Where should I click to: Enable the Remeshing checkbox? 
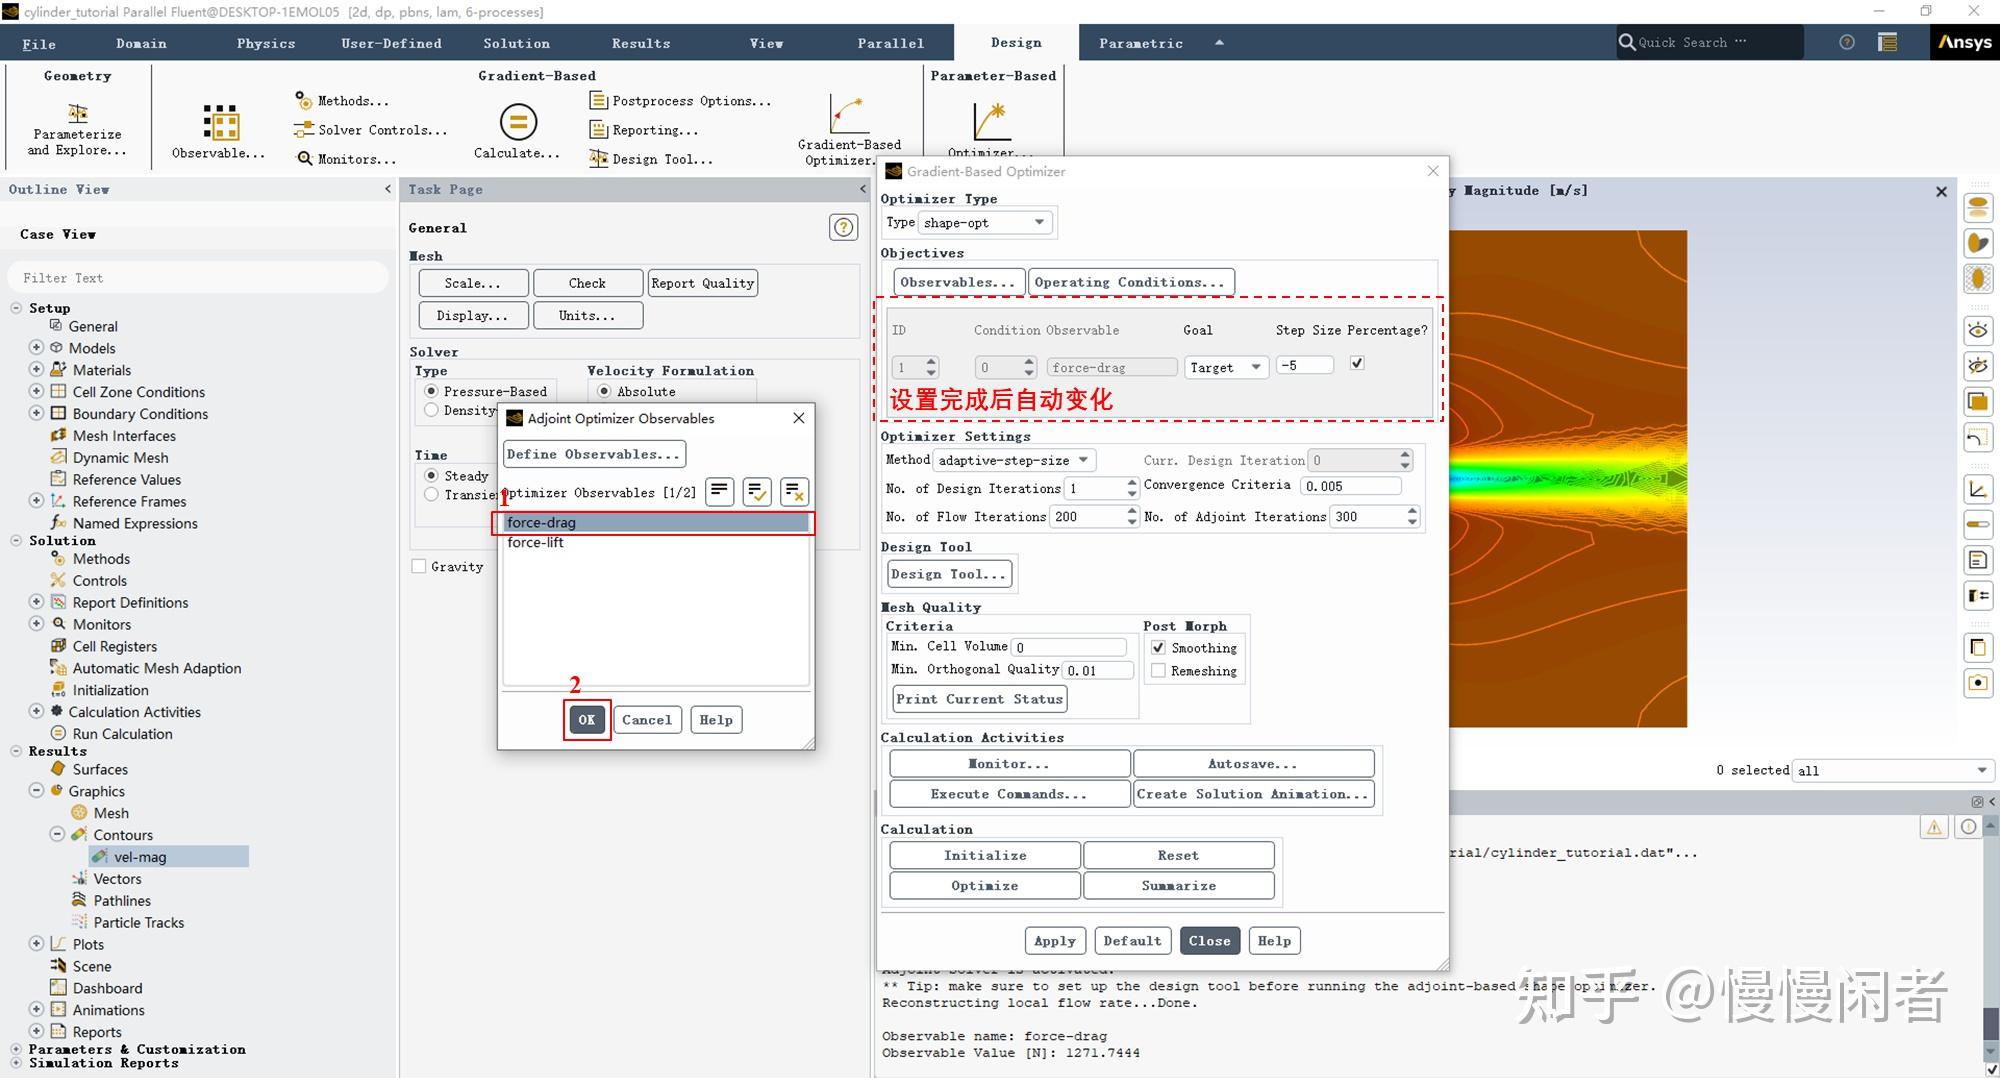(1158, 671)
